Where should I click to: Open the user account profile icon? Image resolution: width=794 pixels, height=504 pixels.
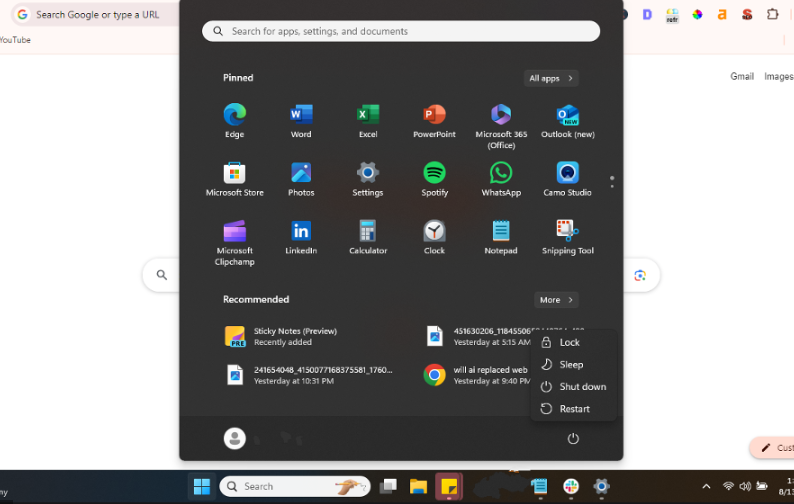(x=234, y=439)
